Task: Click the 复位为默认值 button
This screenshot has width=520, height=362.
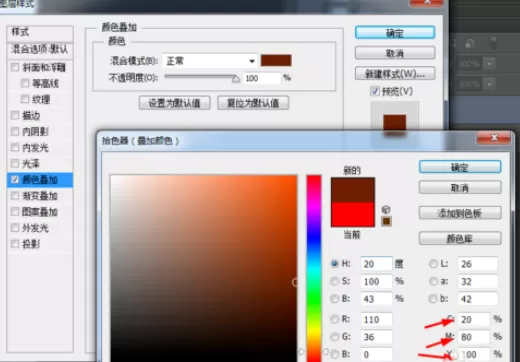Action: tap(253, 103)
